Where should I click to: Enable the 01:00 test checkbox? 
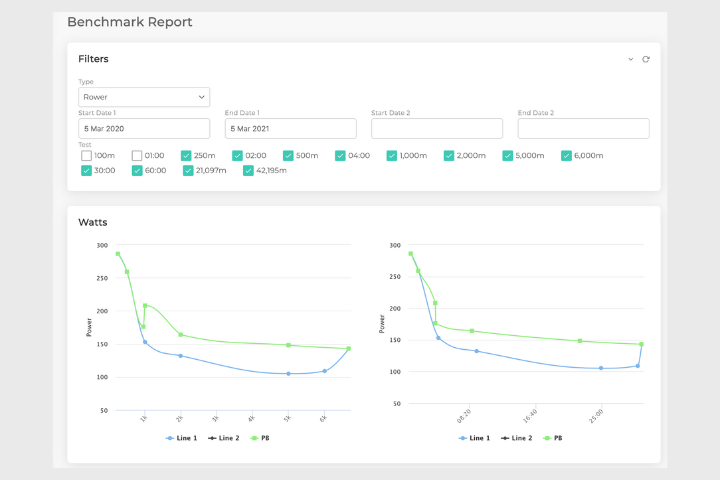click(x=137, y=156)
